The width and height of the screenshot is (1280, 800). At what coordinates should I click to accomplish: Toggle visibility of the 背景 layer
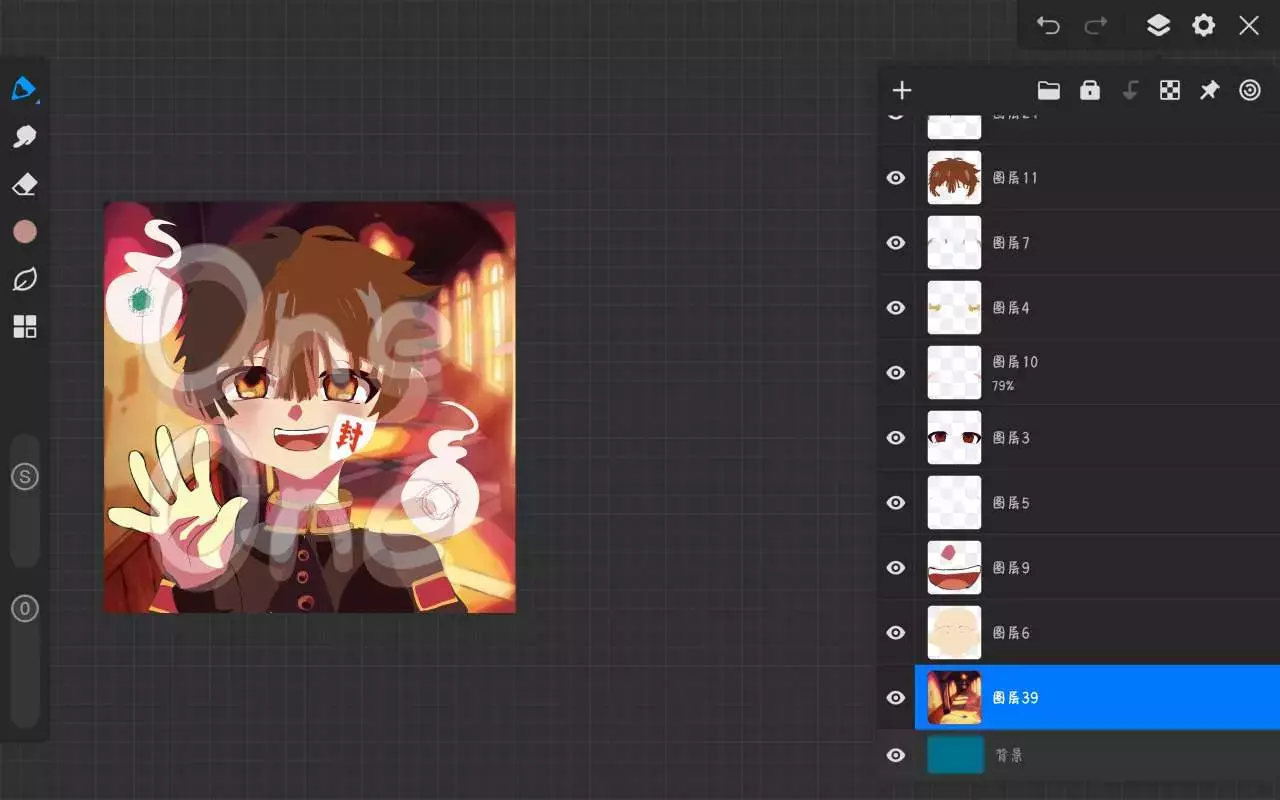click(896, 756)
